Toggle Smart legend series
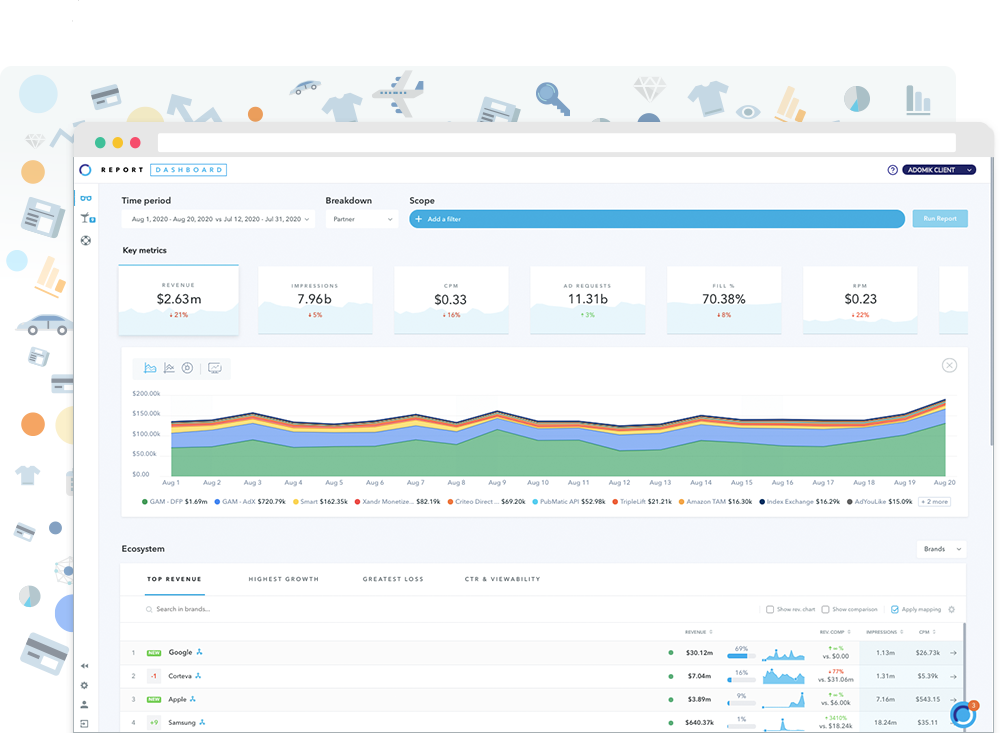This screenshot has width=1000, height=733. [x=320, y=501]
